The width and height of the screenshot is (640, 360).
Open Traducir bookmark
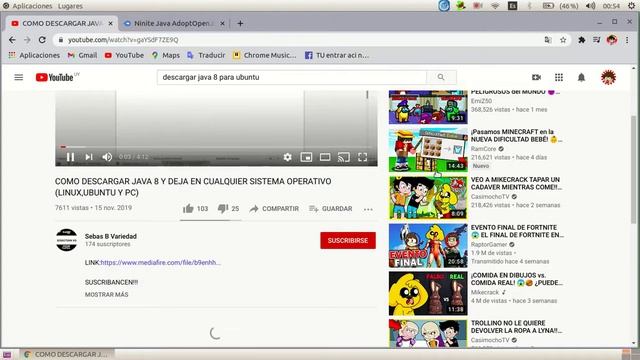tap(206, 55)
